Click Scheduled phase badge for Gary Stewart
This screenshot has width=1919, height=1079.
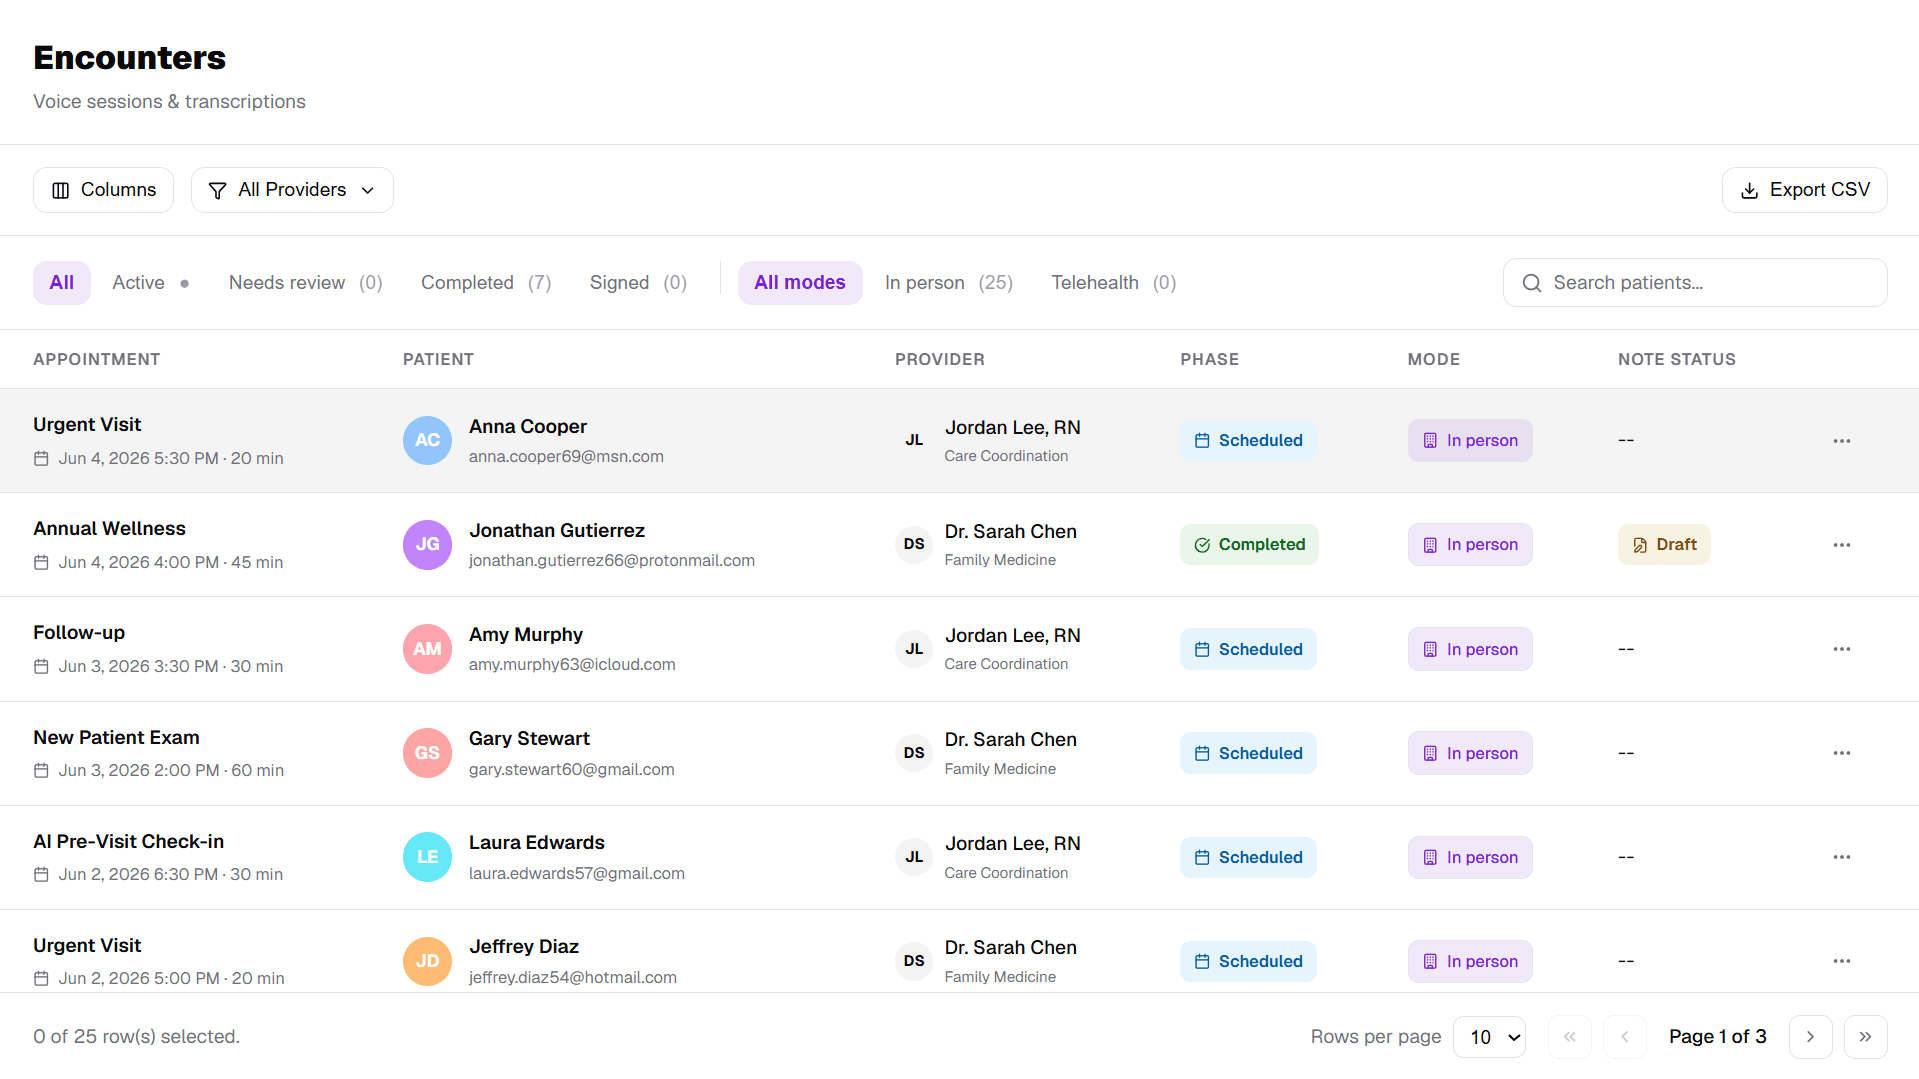(x=1248, y=753)
